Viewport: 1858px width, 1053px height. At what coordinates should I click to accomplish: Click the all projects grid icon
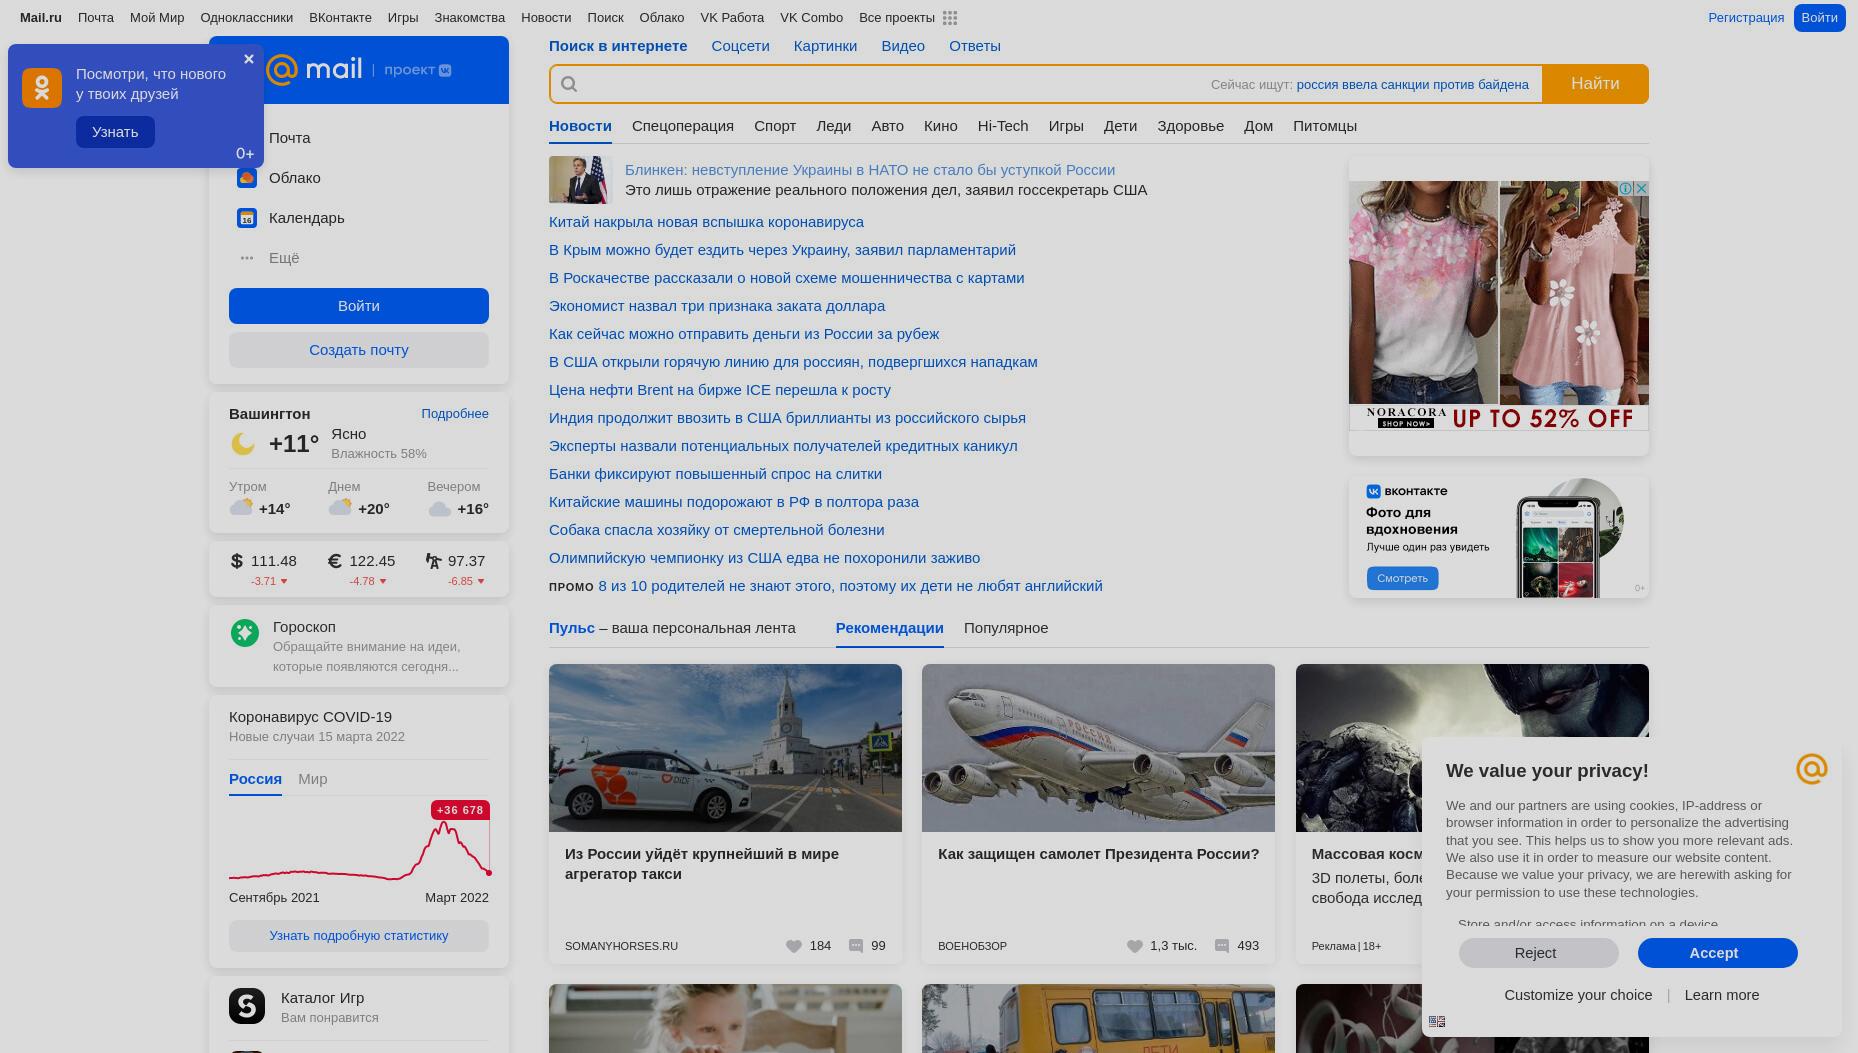[x=950, y=18]
